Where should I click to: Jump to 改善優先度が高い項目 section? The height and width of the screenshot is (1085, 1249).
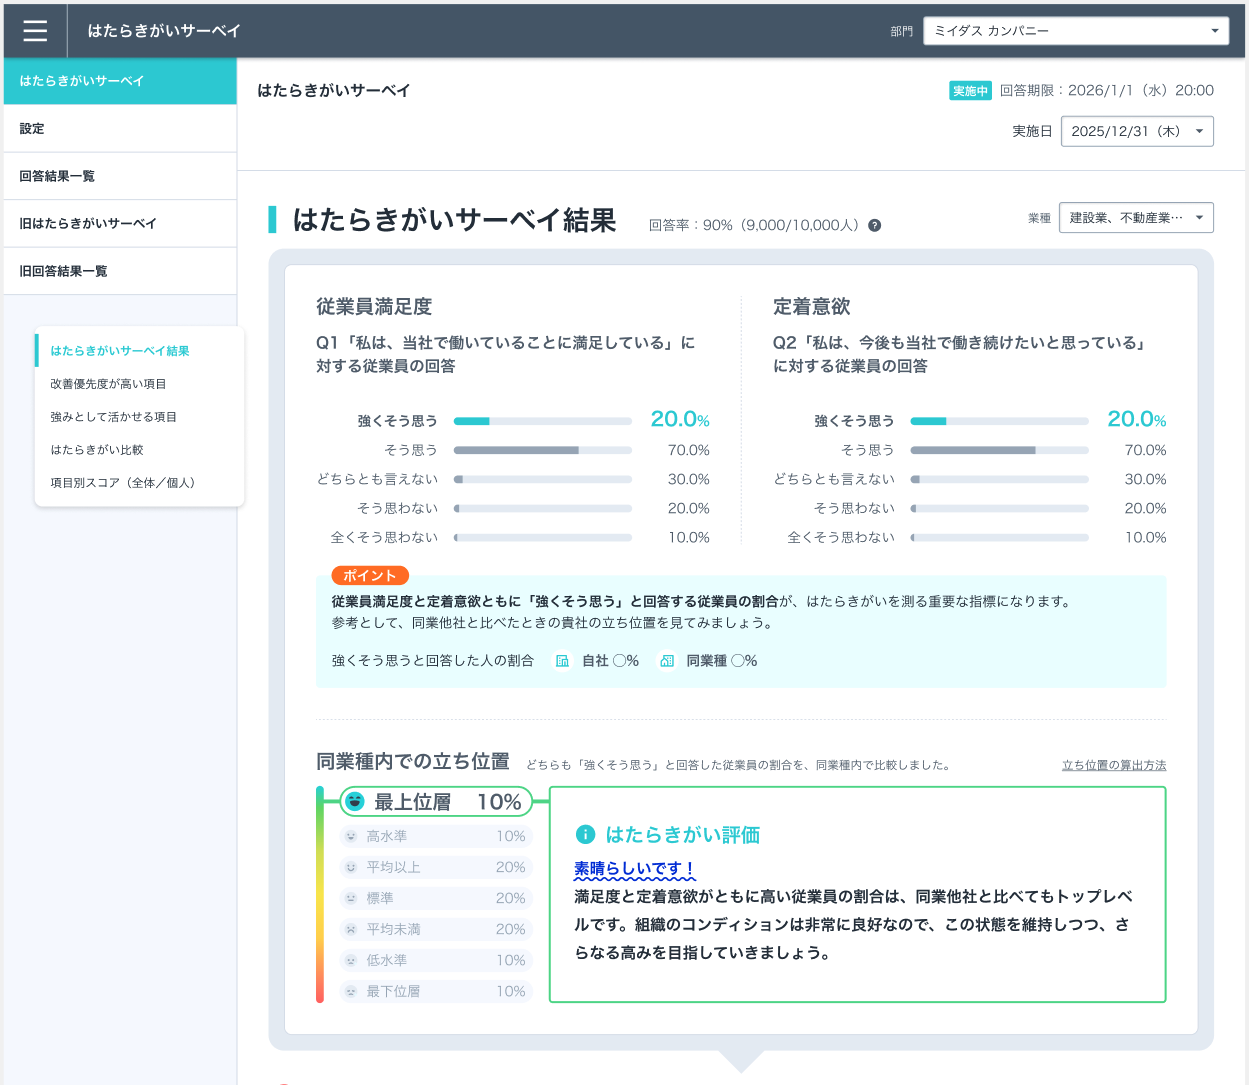point(108,384)
